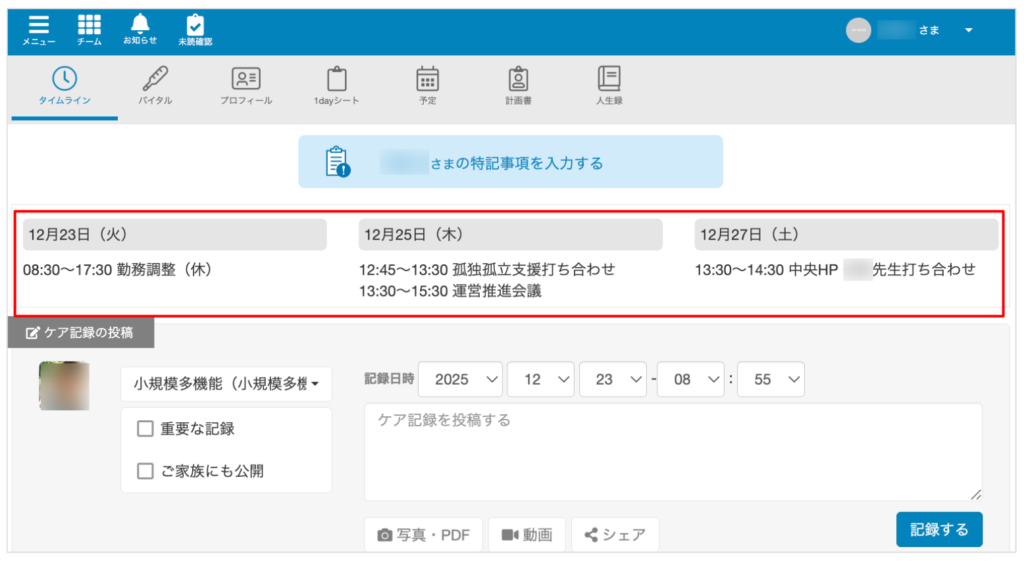The image size is (1024, 561).
Task: Check the ご家族にも公開 checkbox
Action: point(146,471)
